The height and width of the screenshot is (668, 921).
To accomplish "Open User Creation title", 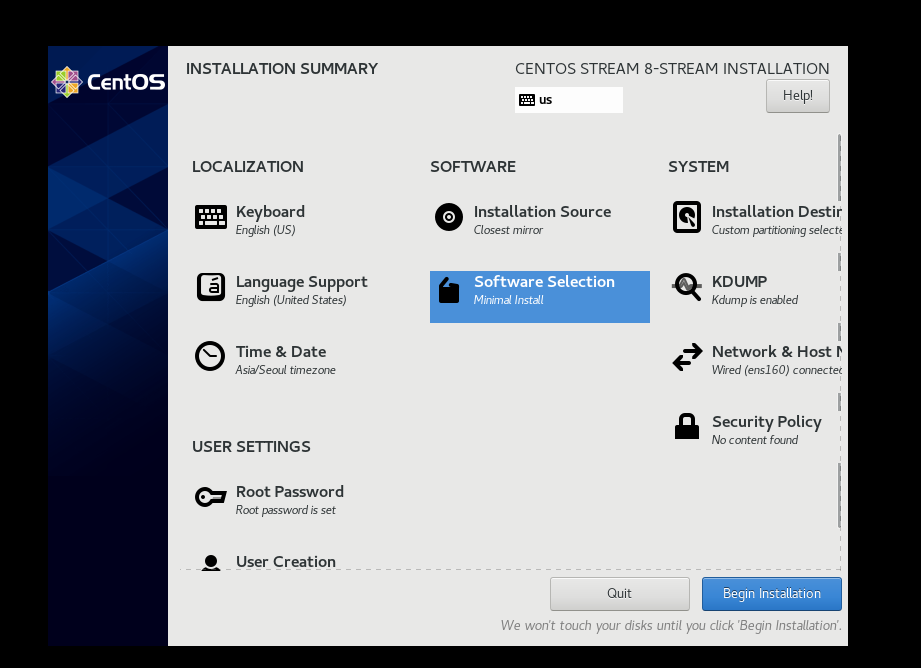I will [x=285, y=562].
